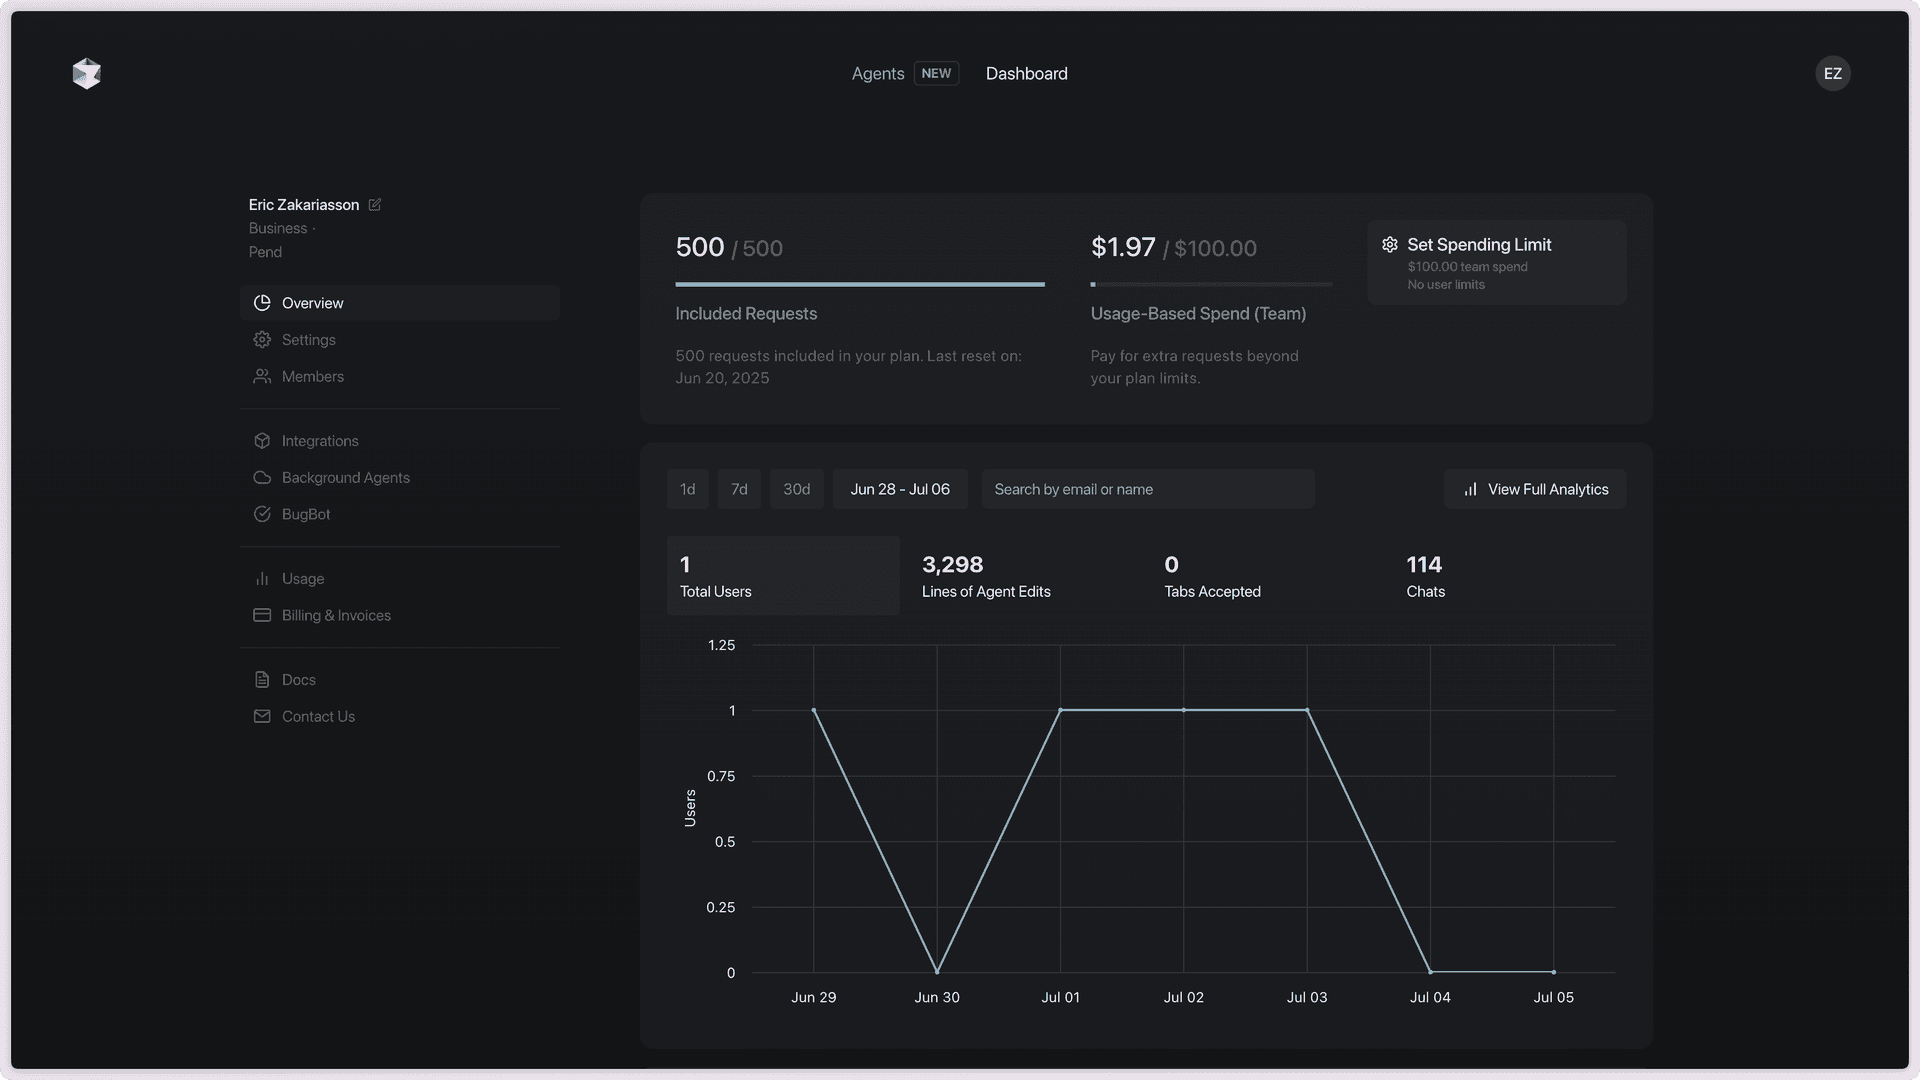The image size is (1920, 1080).
Task: Click the View Full Analytics button
Action: 1535,489
